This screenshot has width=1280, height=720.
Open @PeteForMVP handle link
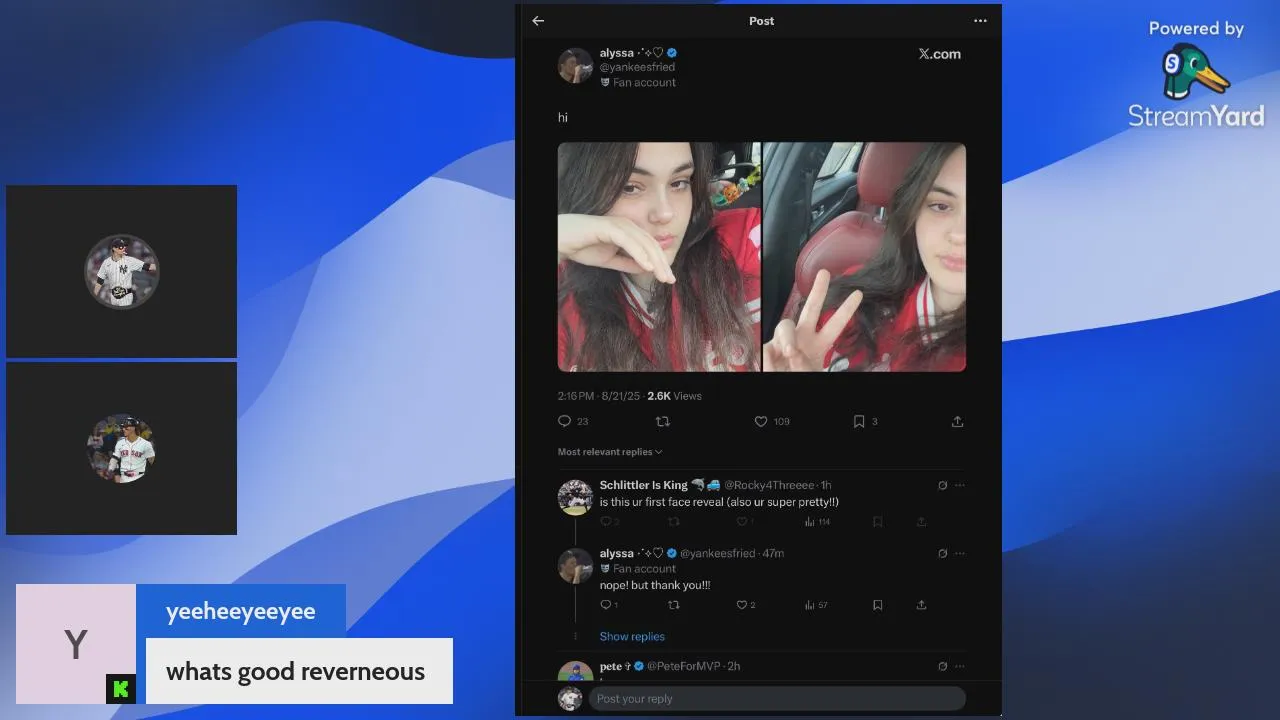tap(684, 666)
